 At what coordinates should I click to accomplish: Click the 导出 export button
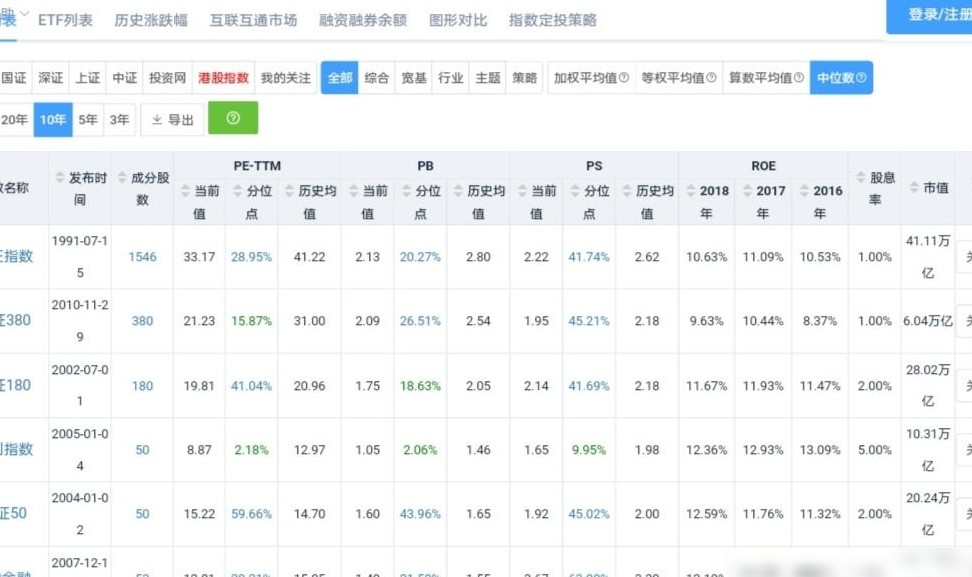(x=172, y=120)
